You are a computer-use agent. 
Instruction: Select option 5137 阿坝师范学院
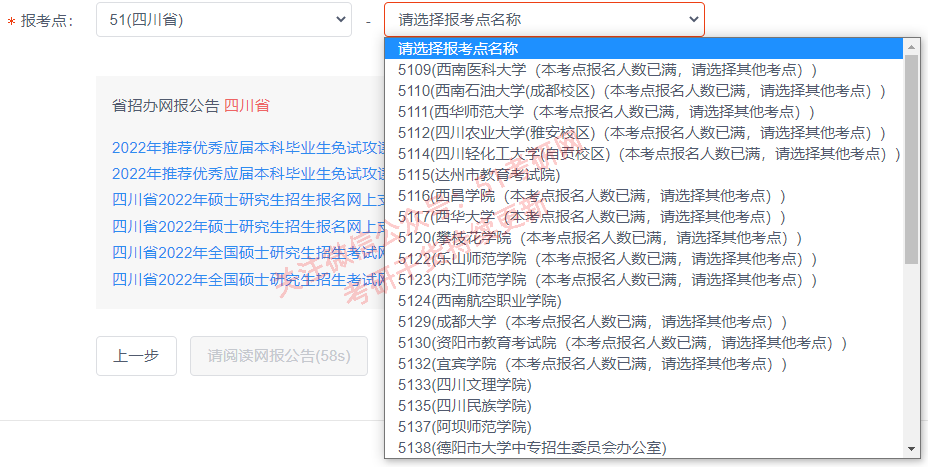pyautogui.click(x=644, y=427)
